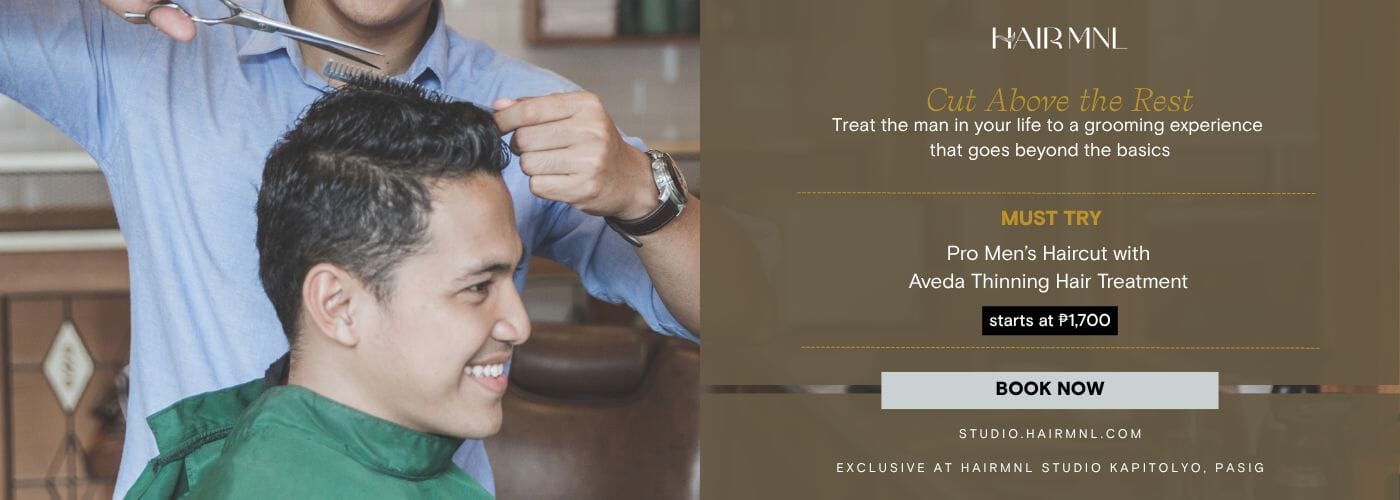The height and width of the screenshot is (500, 1400).
Task: Click the MUST TRY label
Action: pyautogui.click(x=1048, y=217)
